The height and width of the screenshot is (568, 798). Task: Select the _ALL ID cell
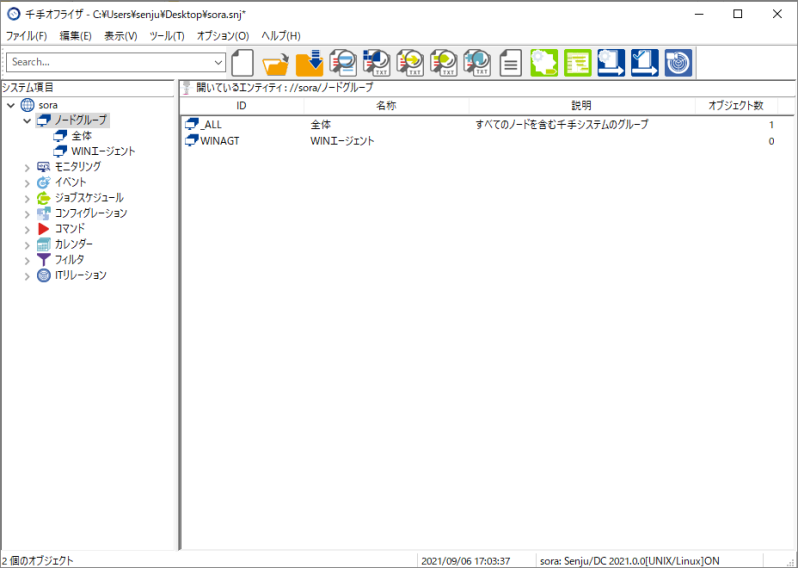pos(211,125)
